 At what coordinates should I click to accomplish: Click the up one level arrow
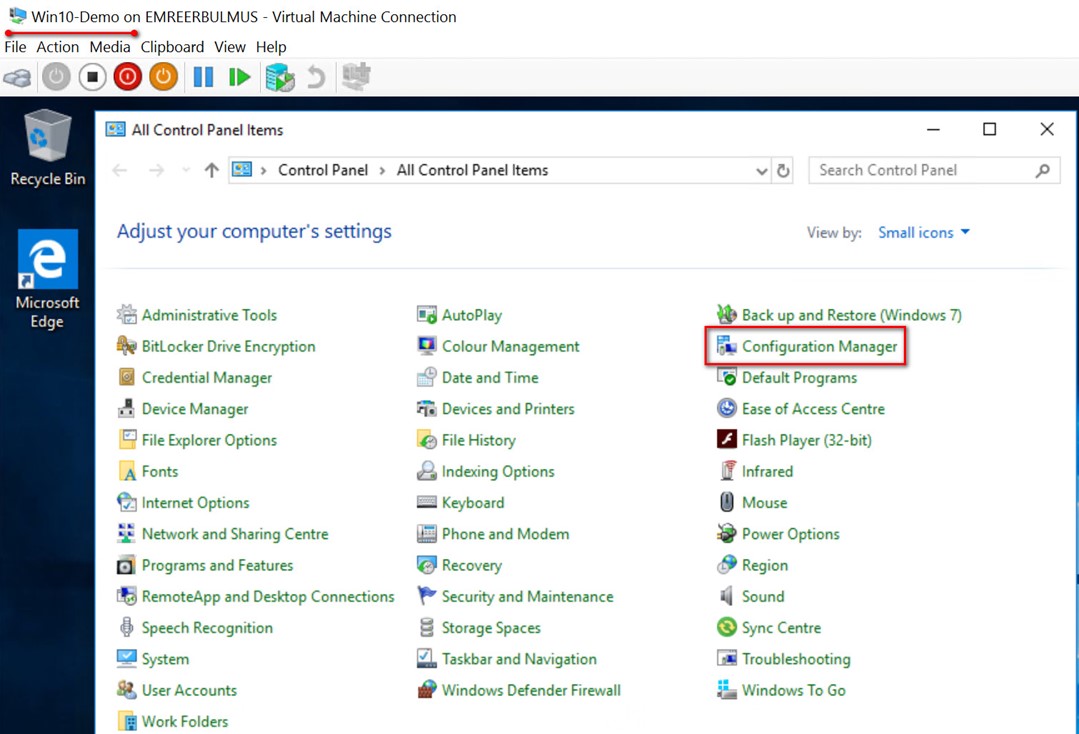211,170
